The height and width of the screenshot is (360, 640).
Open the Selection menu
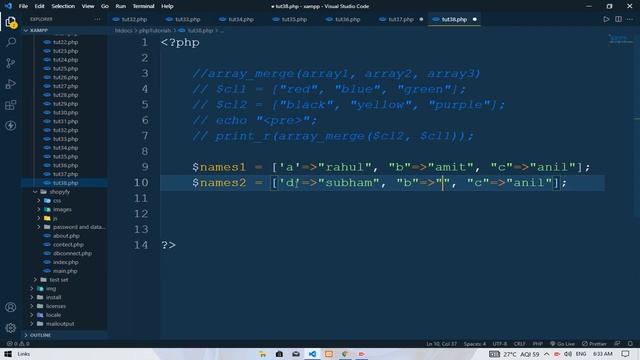(x=63, y=6)
